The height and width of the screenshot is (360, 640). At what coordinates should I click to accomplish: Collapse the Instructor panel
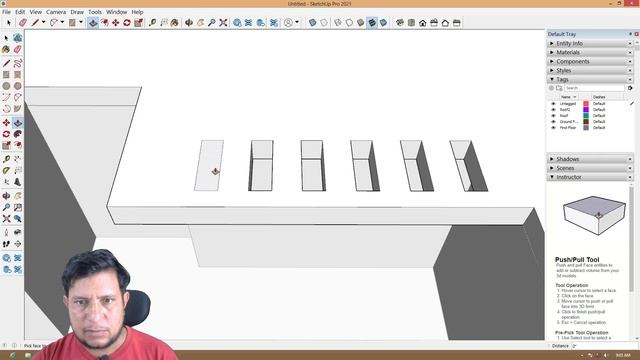tap(589, 177)
